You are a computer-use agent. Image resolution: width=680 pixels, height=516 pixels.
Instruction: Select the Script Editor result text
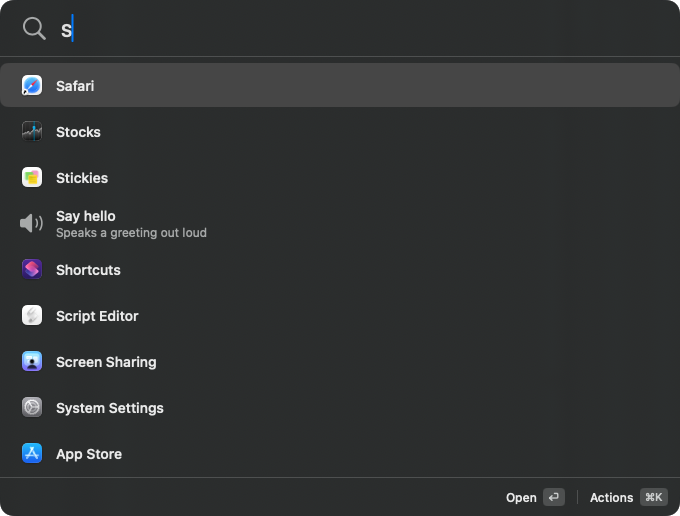[x=97, y=316]
